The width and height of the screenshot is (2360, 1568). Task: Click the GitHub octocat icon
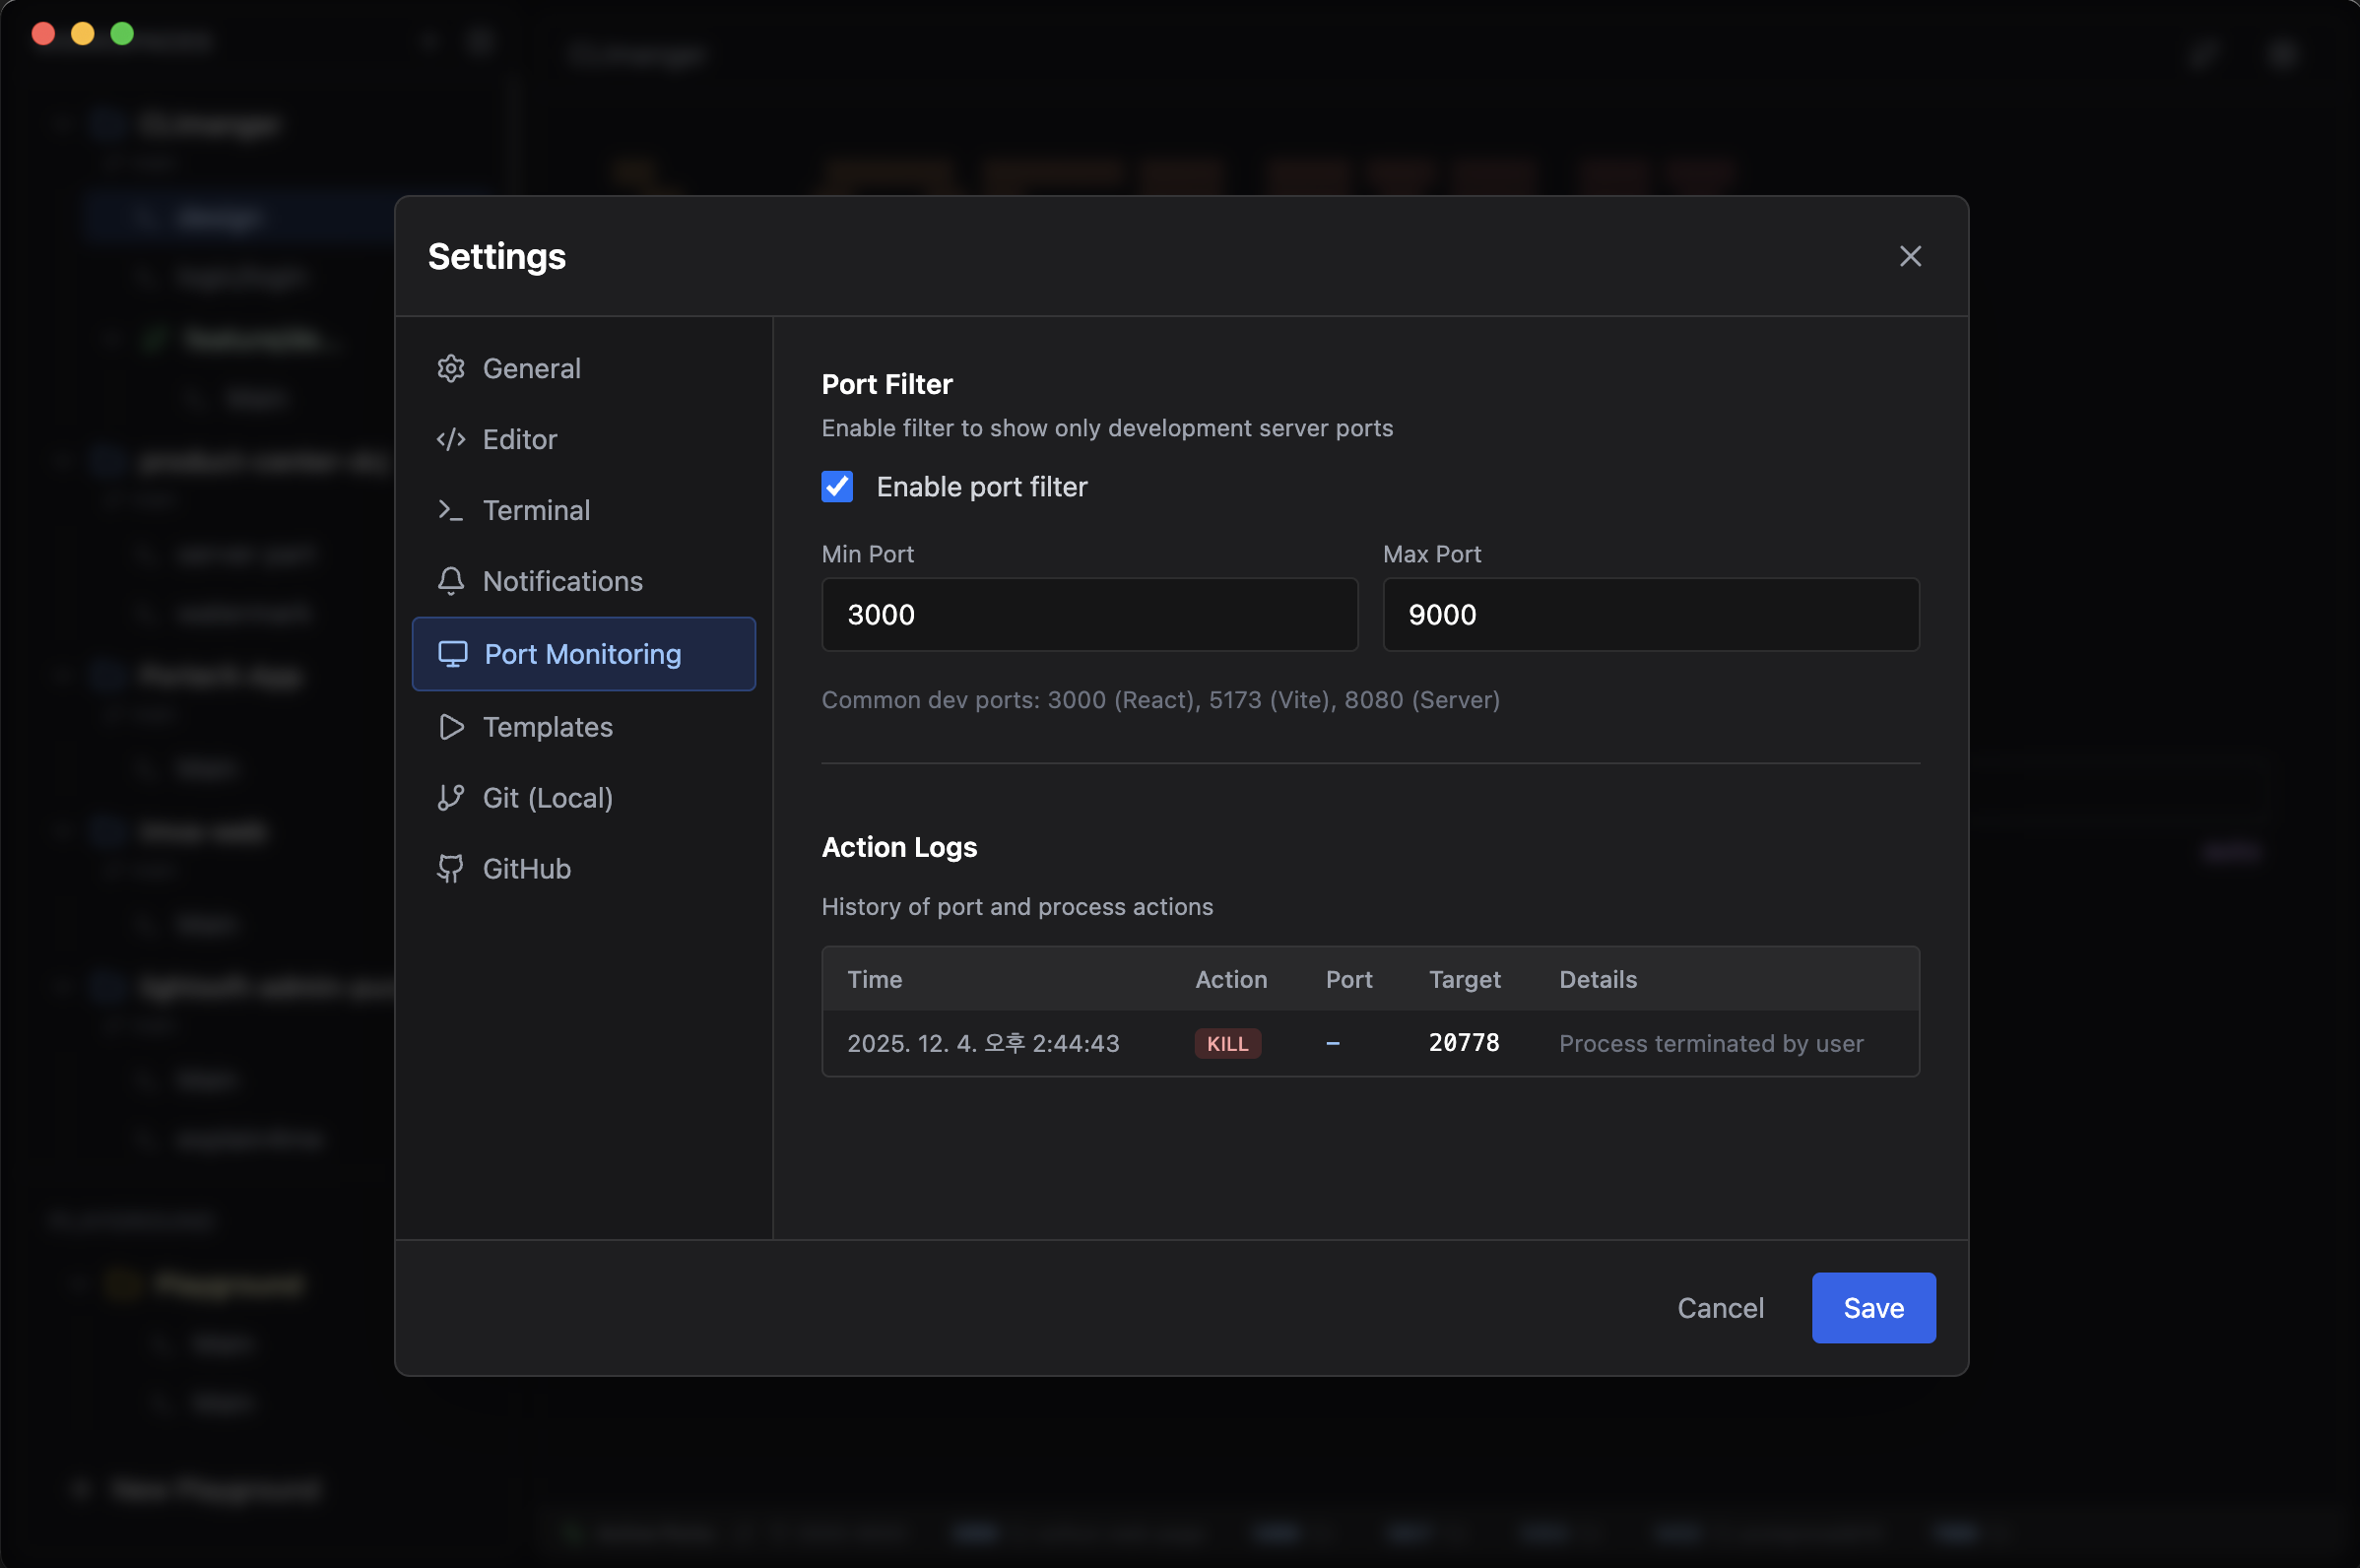(451, 869)
